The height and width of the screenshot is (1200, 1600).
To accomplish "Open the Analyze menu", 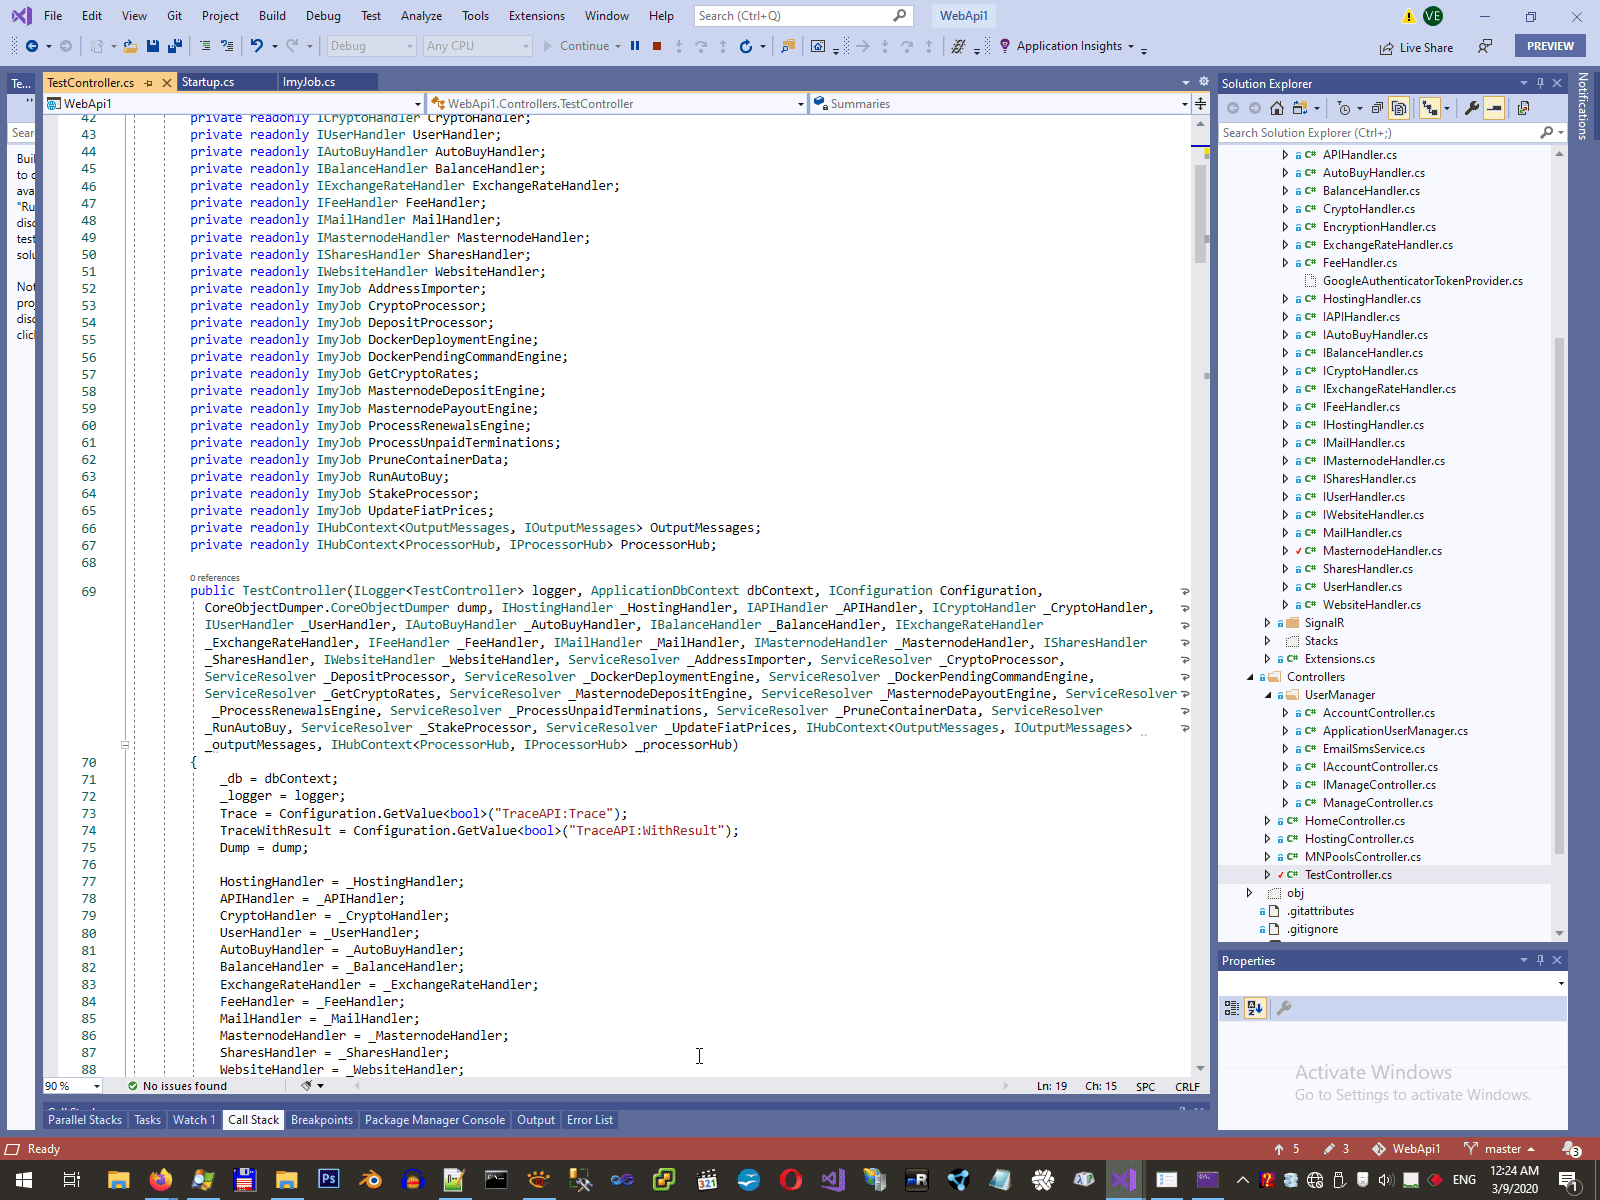I will [x=421, y=16].
